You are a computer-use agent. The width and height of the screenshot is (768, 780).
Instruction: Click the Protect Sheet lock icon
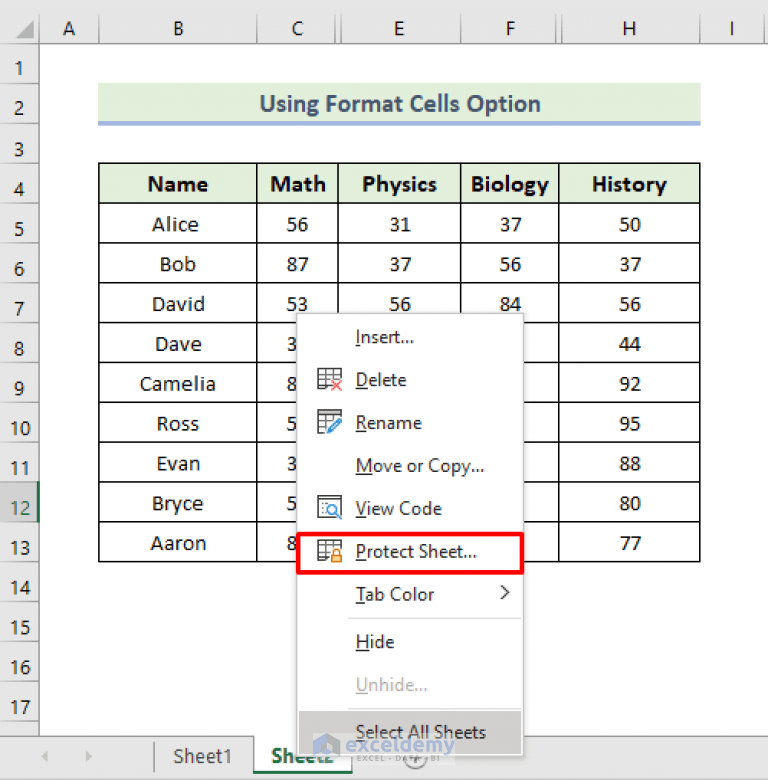[329, 551]
